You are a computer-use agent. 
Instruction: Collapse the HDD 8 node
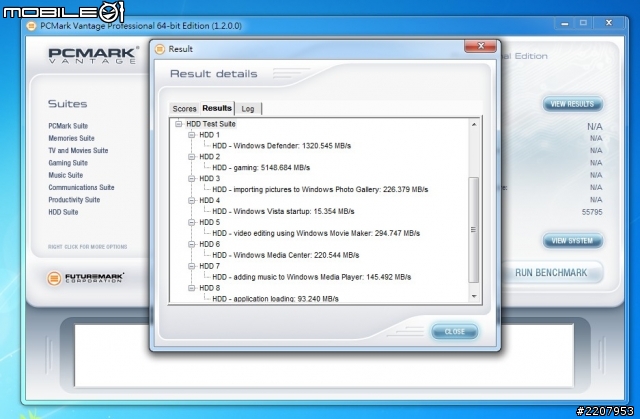coord(191,288)
